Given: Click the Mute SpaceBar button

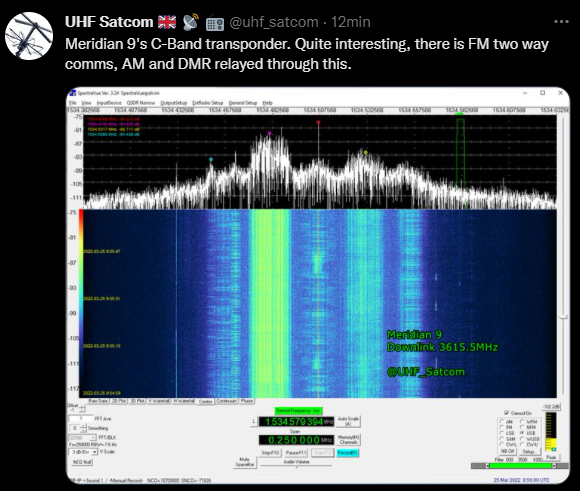Looking at the screenshot, I should click(x=245, y=462).
